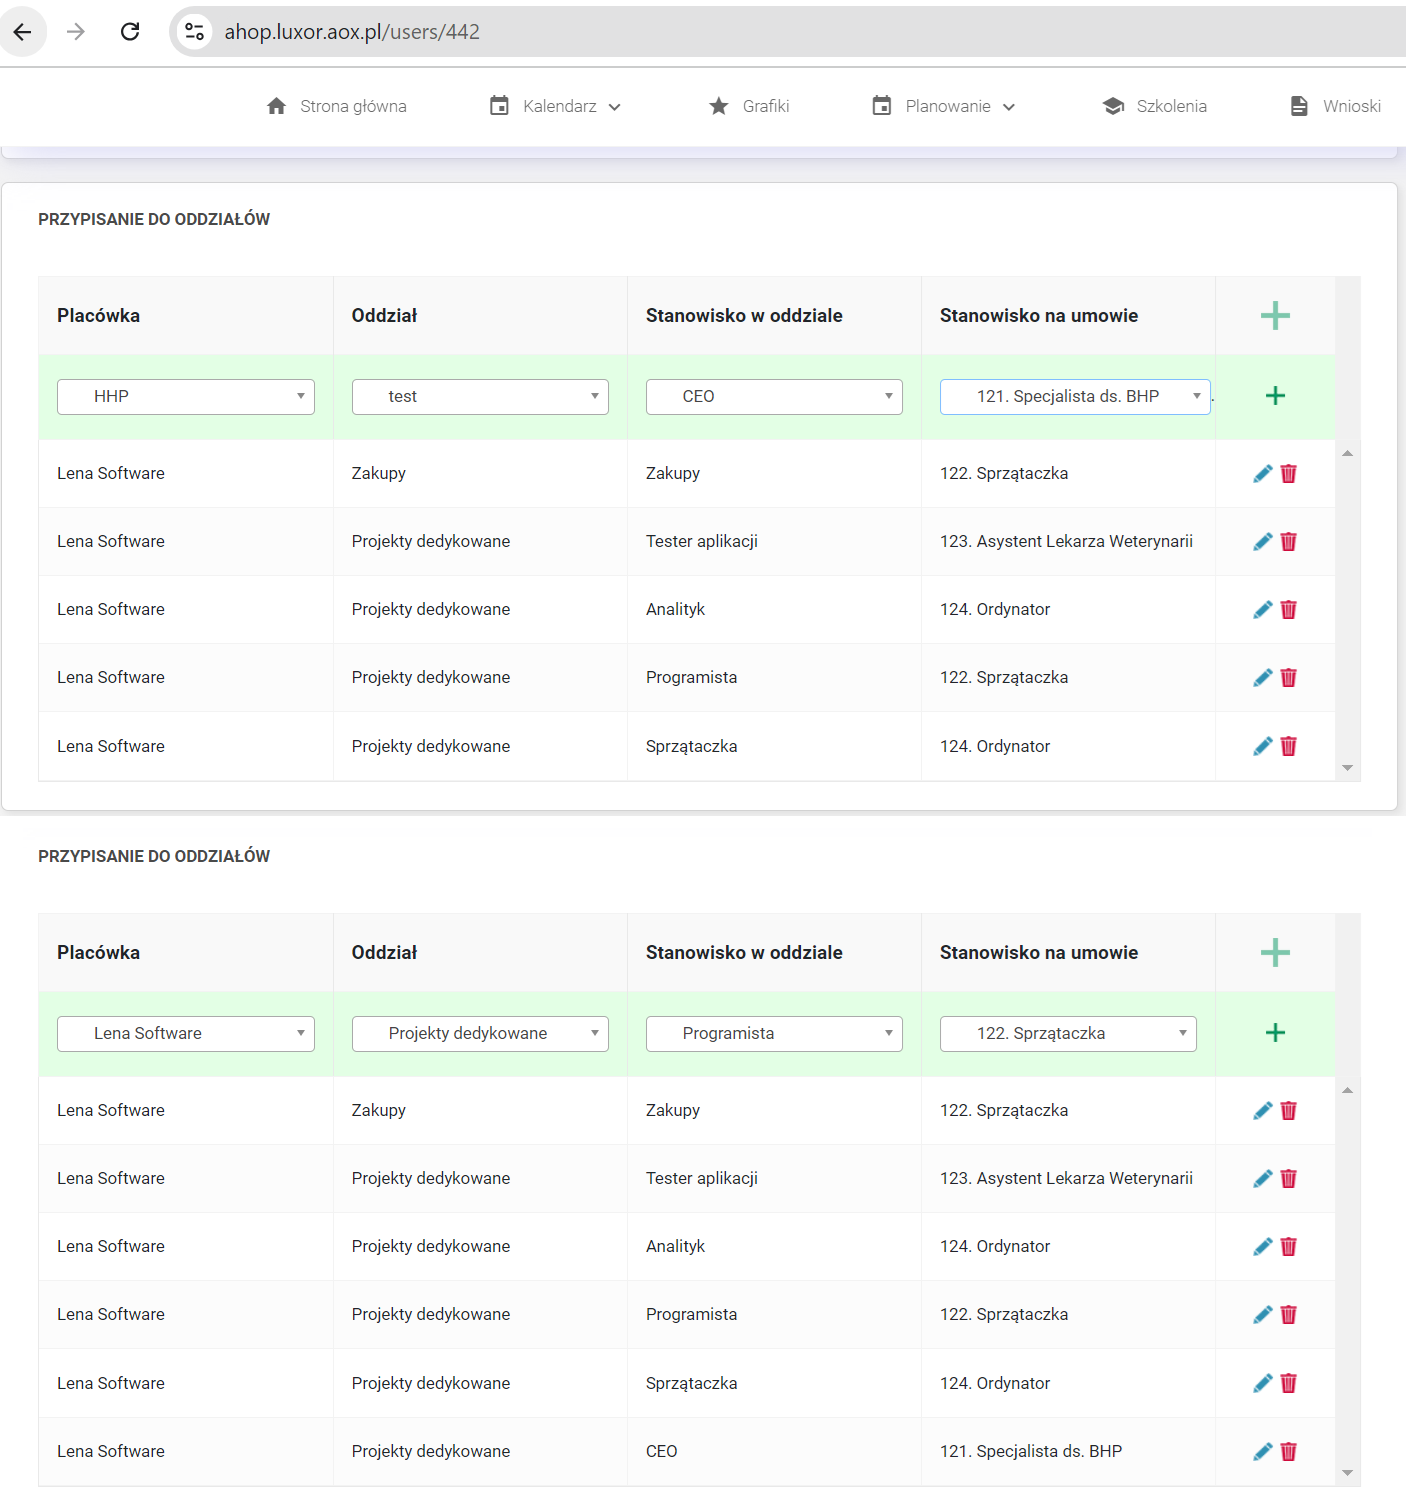1406x1495 pixels.
Task: Open the CEO Stanowisko w oddziale dropdown
Action: click(x=774, y=397)
